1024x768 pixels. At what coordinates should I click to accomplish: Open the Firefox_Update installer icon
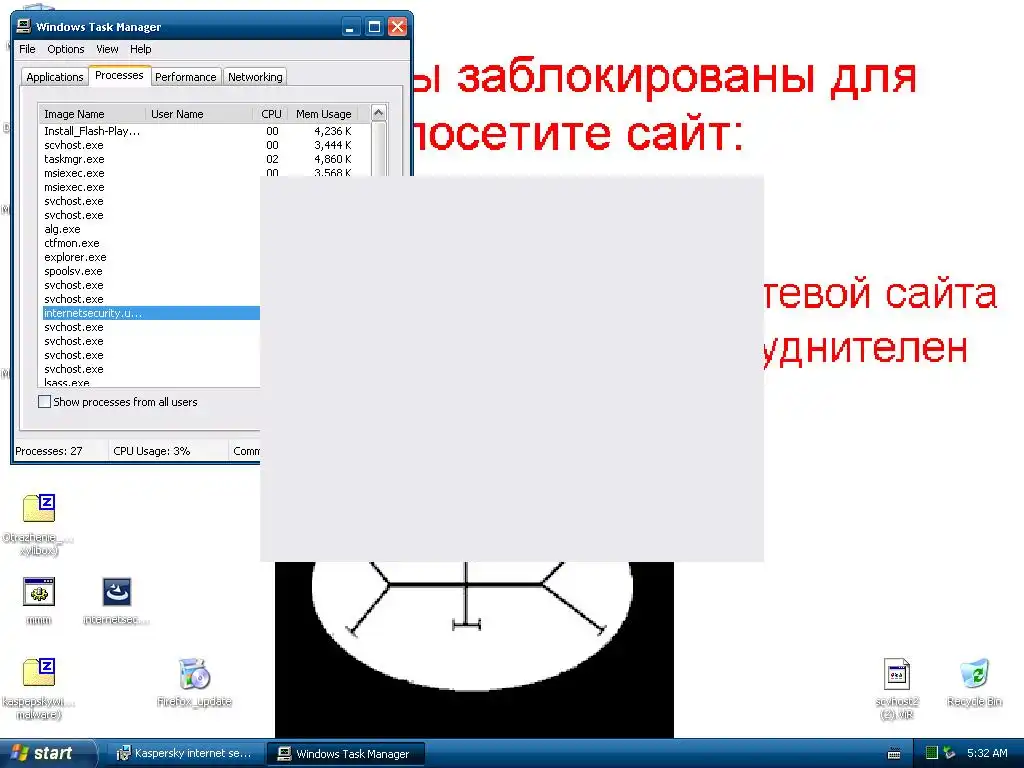[x=194, y=674]
